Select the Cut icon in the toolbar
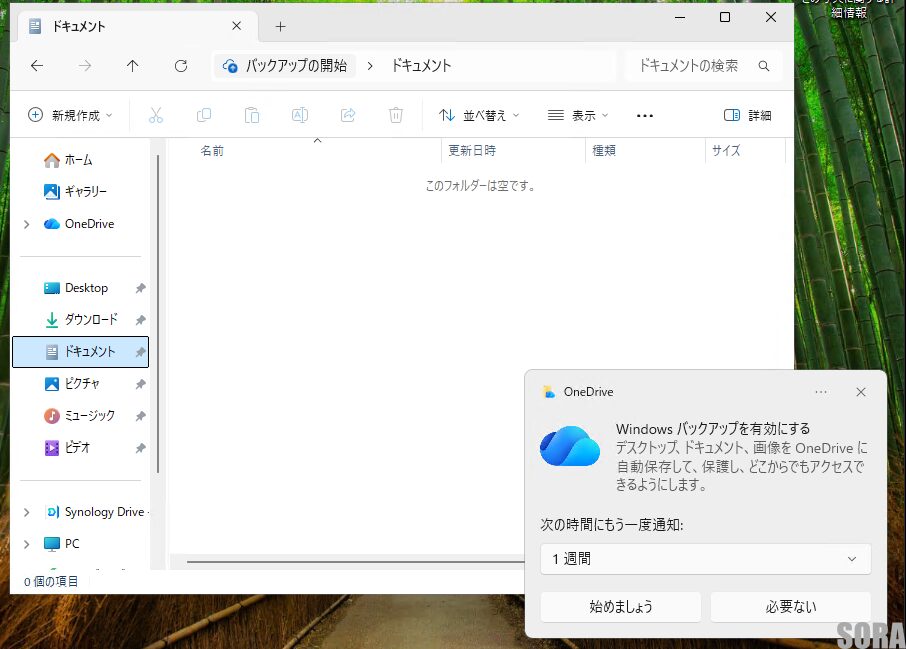The width and height of the screenshot is (906, 649). (x=156, y=114)
